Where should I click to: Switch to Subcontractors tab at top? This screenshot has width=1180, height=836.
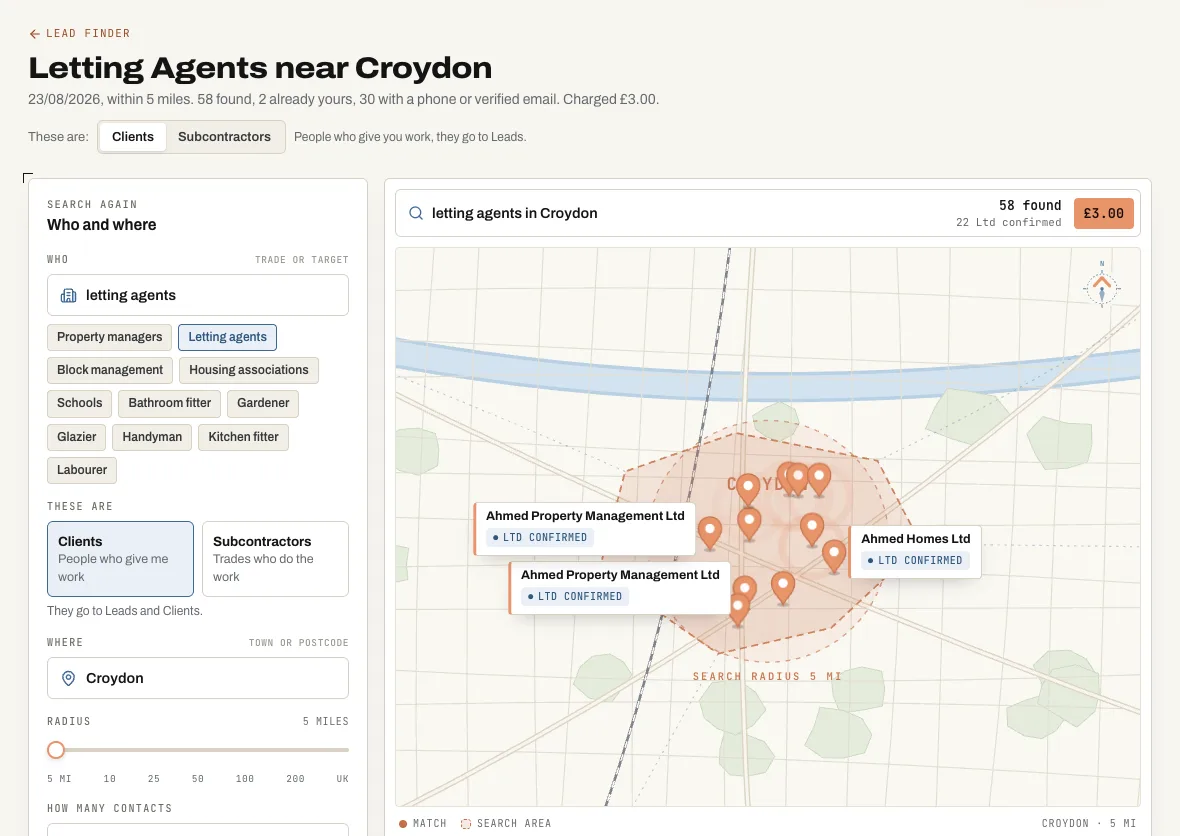(224, 137)
